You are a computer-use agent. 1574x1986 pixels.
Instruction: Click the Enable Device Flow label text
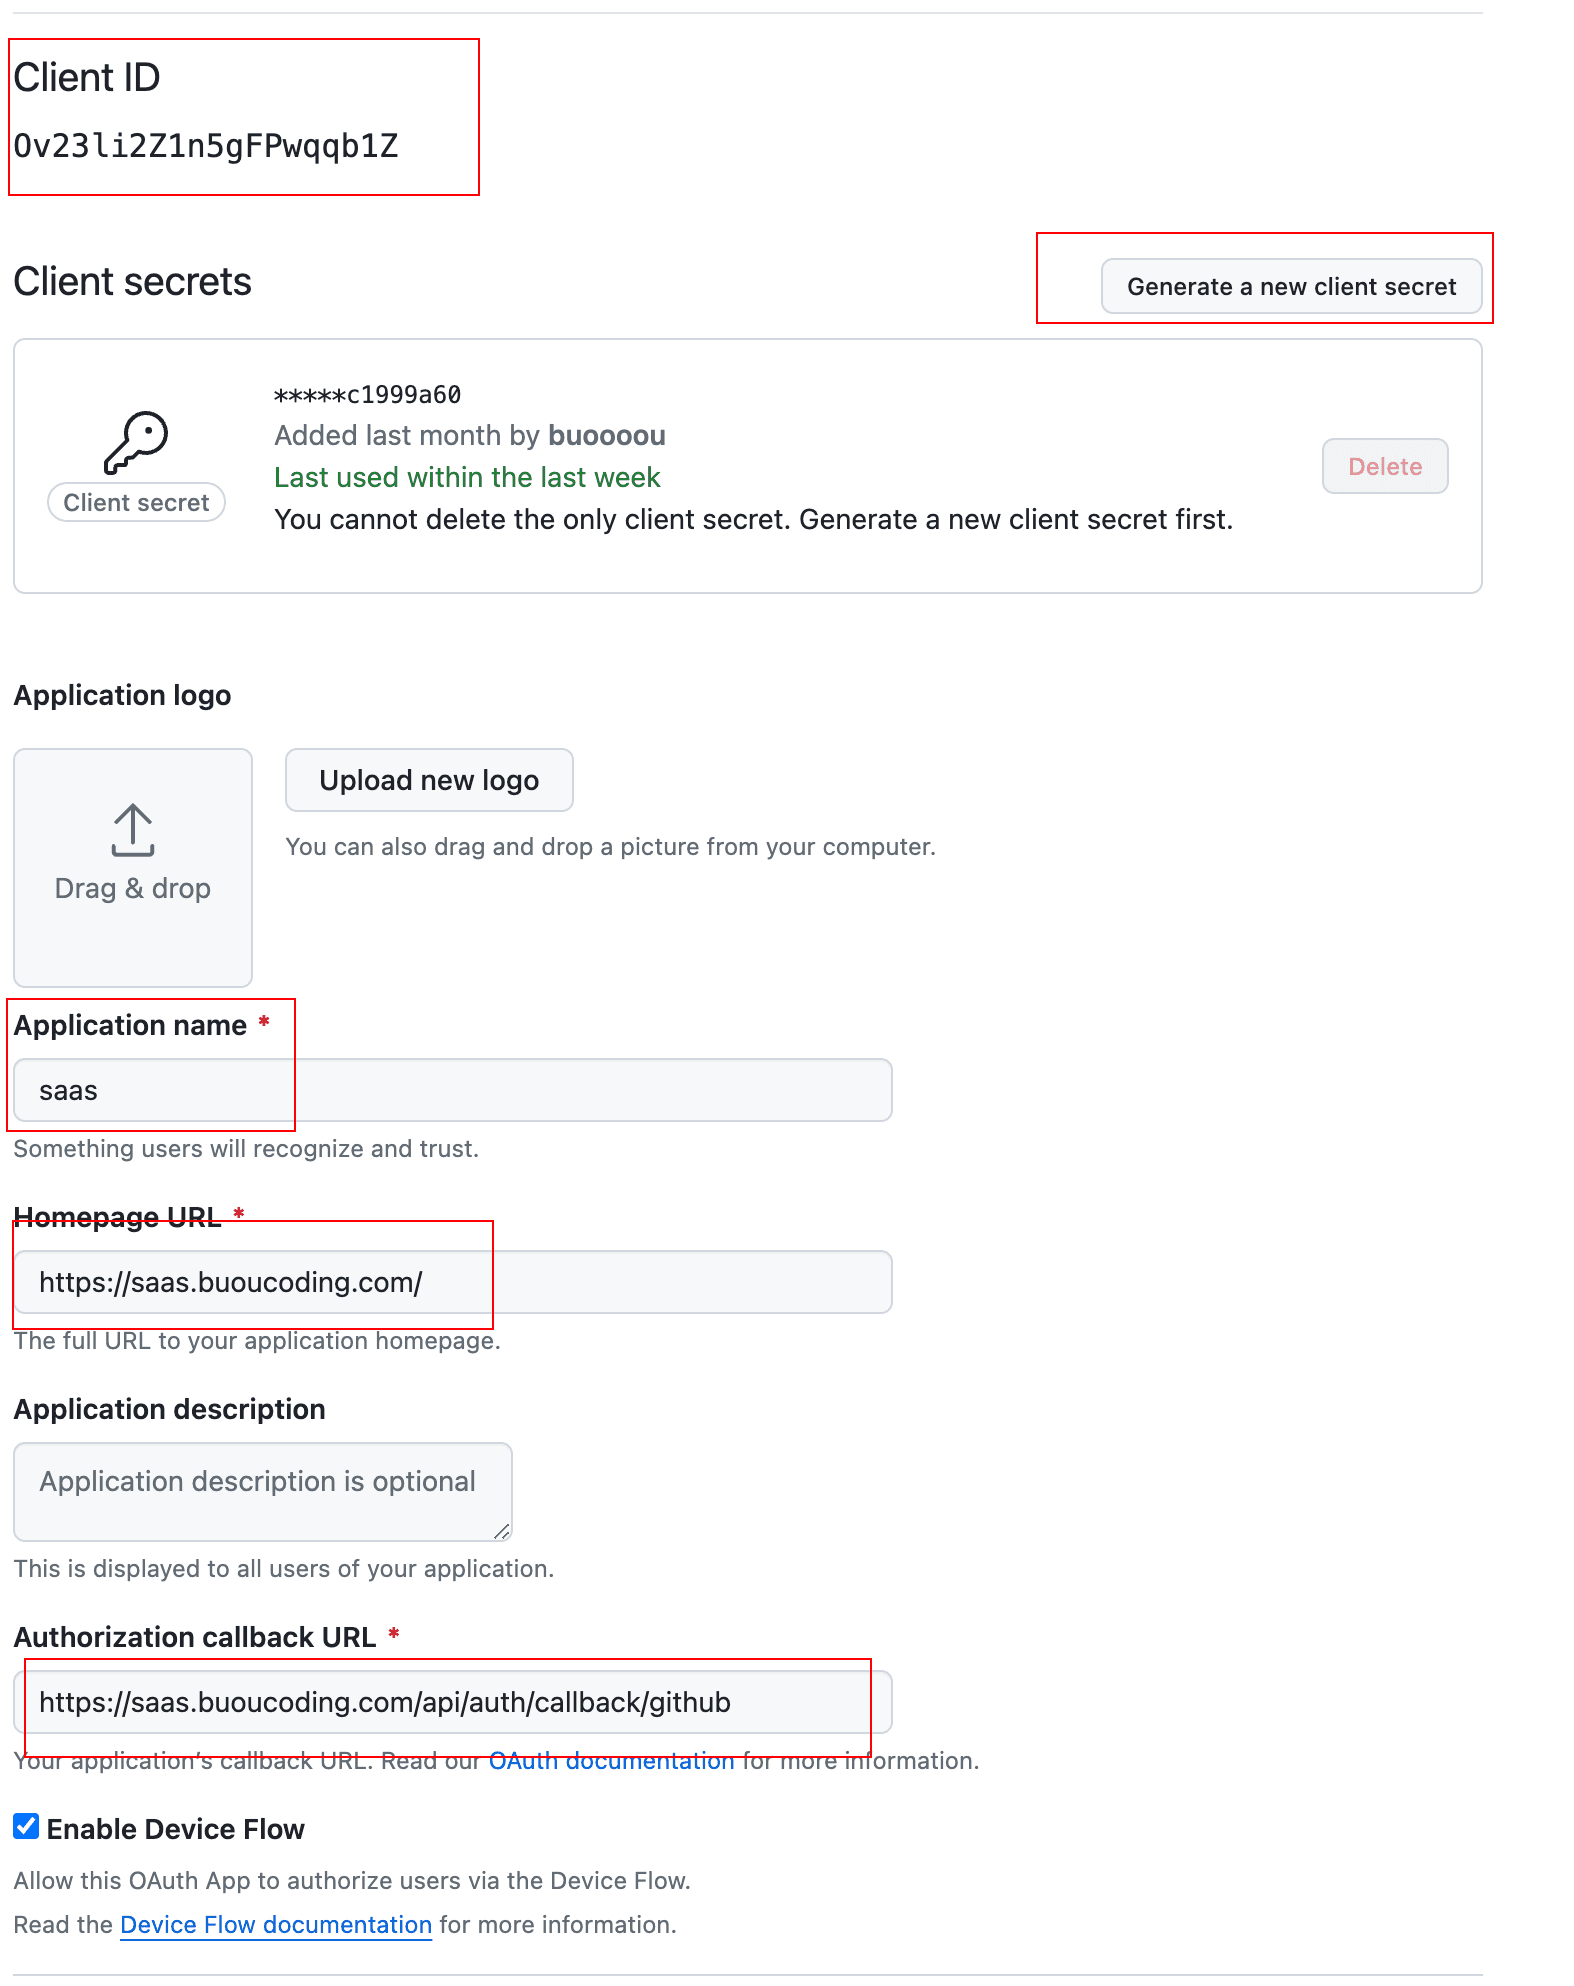click(x=176, y=1829)
